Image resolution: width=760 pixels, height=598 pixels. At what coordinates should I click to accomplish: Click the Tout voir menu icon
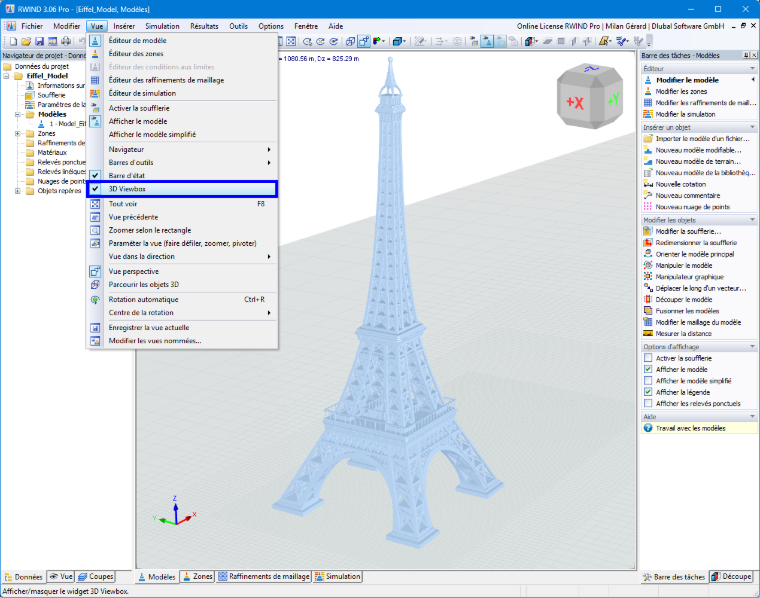click(95, 204)
